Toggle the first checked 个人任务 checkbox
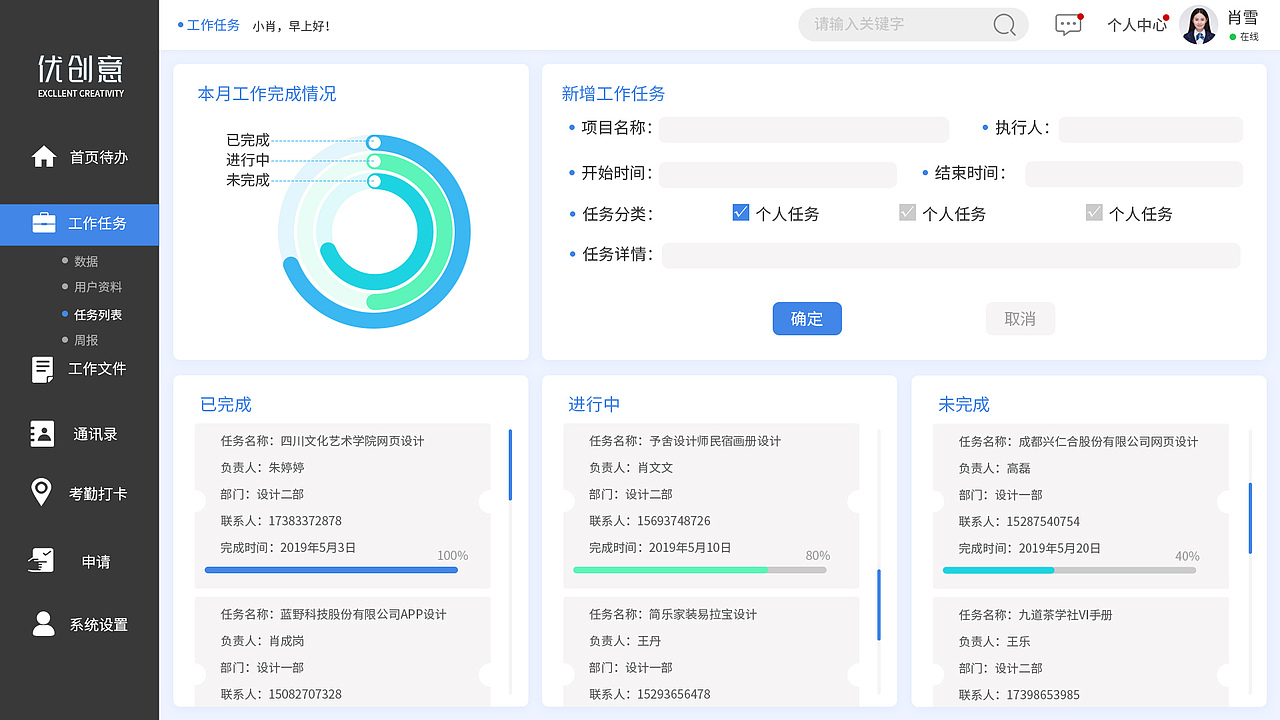 tap(741, 212)
